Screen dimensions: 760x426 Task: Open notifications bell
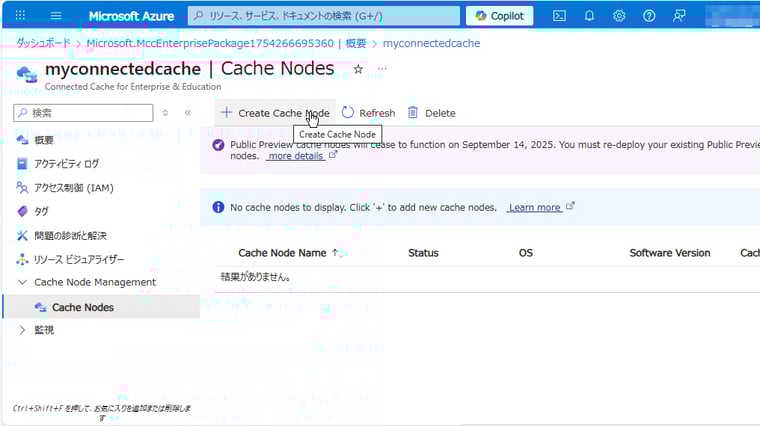coord(589,16)
